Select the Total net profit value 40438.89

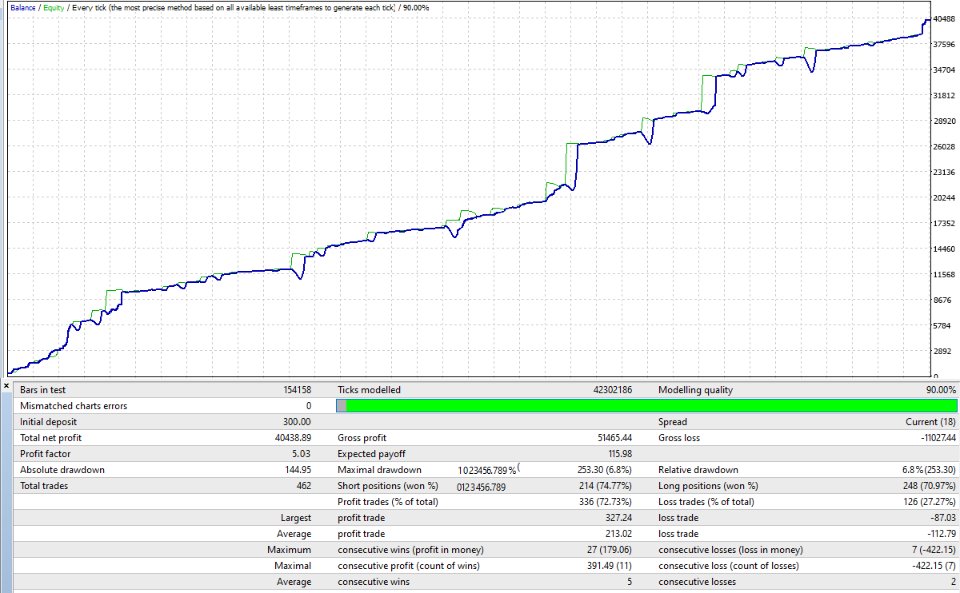click(x=293, y=438)
